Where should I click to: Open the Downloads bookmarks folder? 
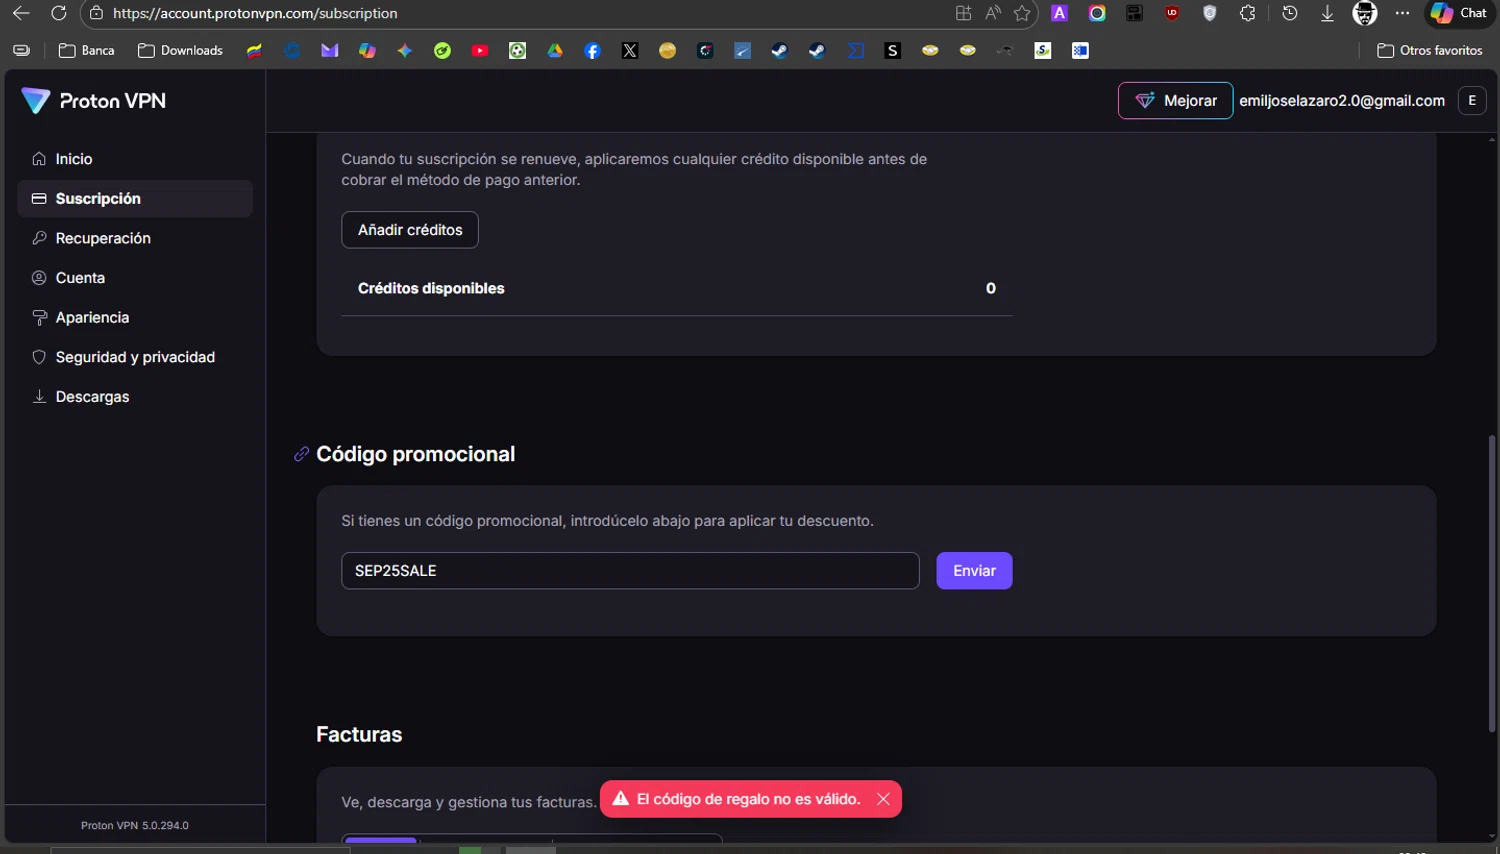(x=180, y=50)
